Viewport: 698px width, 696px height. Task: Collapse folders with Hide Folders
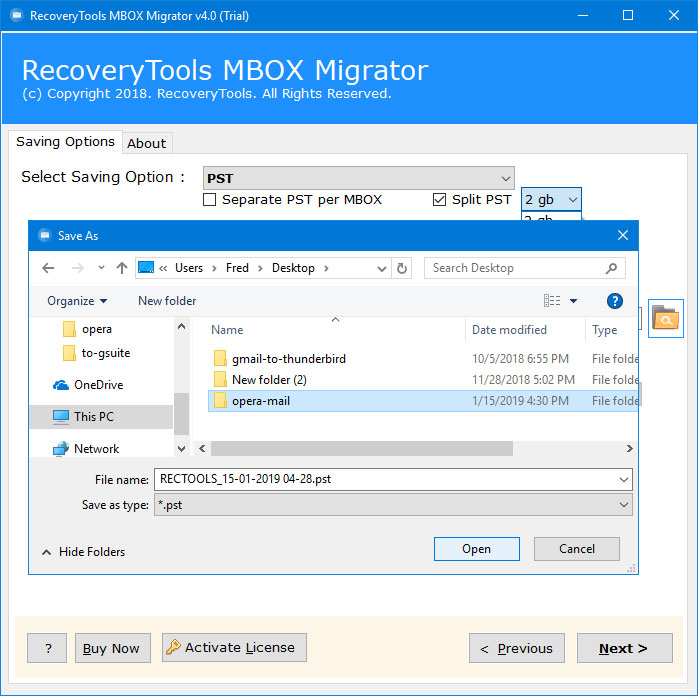[83, 552]
